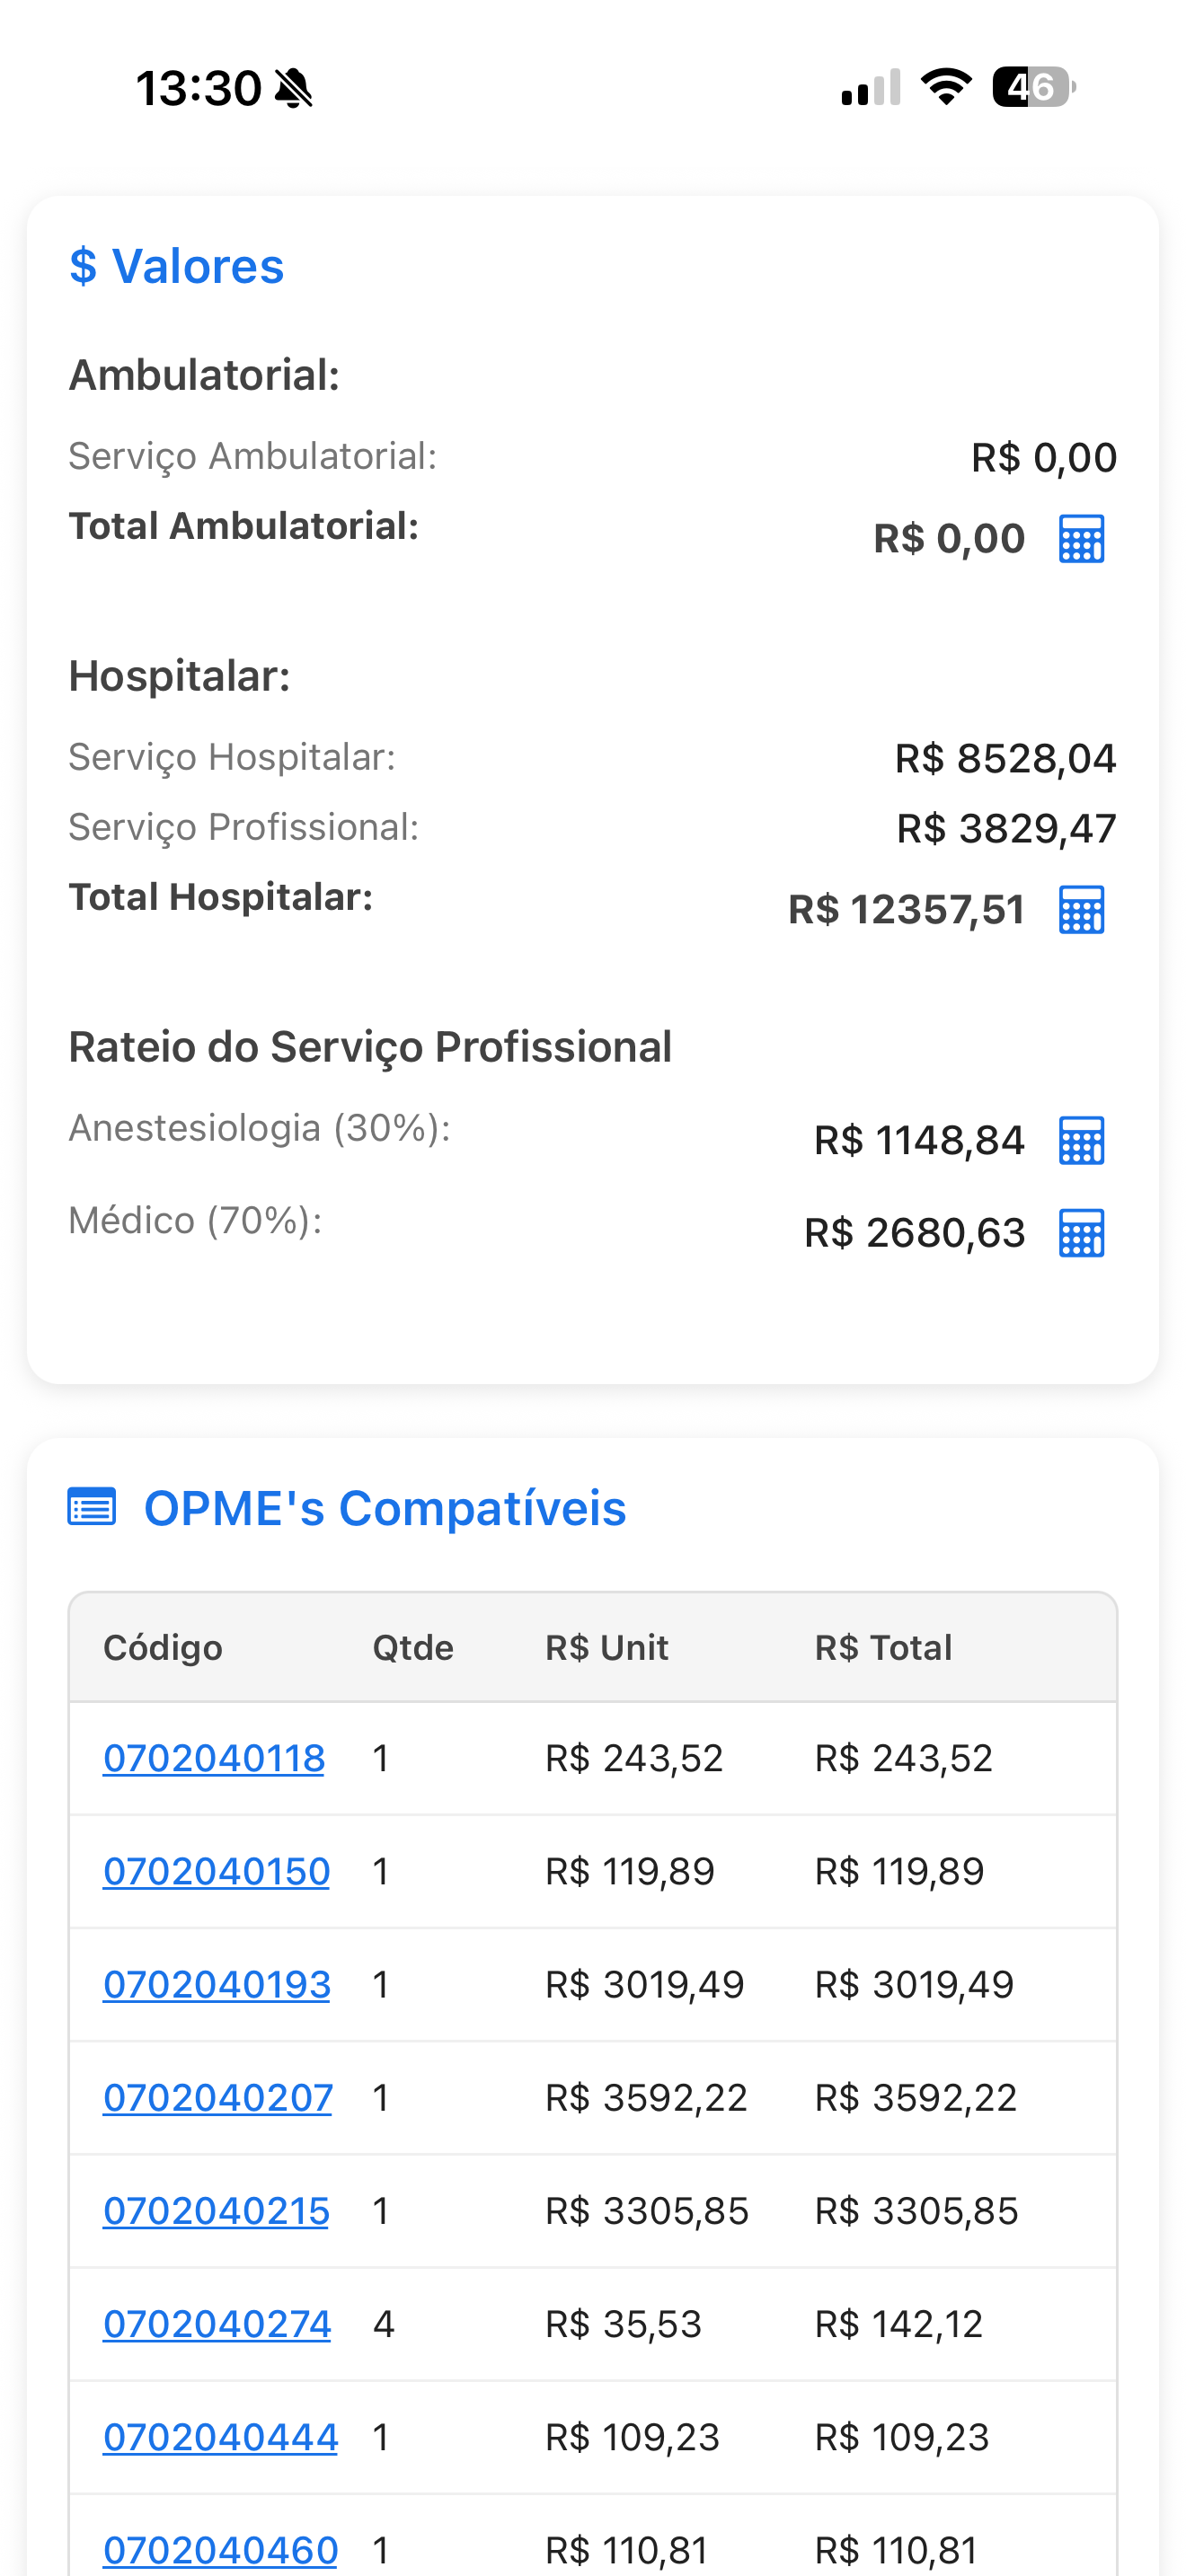Open calculator for Anestesiologia (30%) value
Screen dimensions: 1186x2576
pos(1081,1141)
